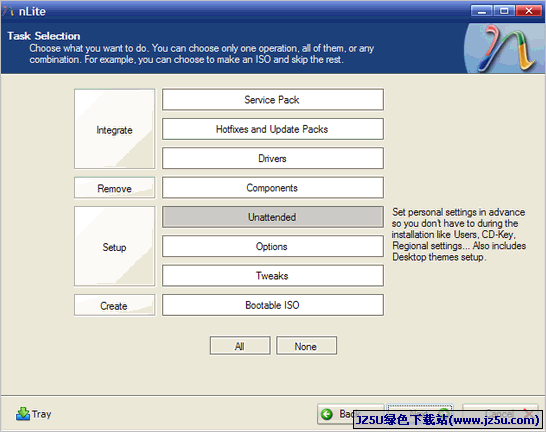Maximize the nLite window
The image size is (546, 432).
point(504,11)
